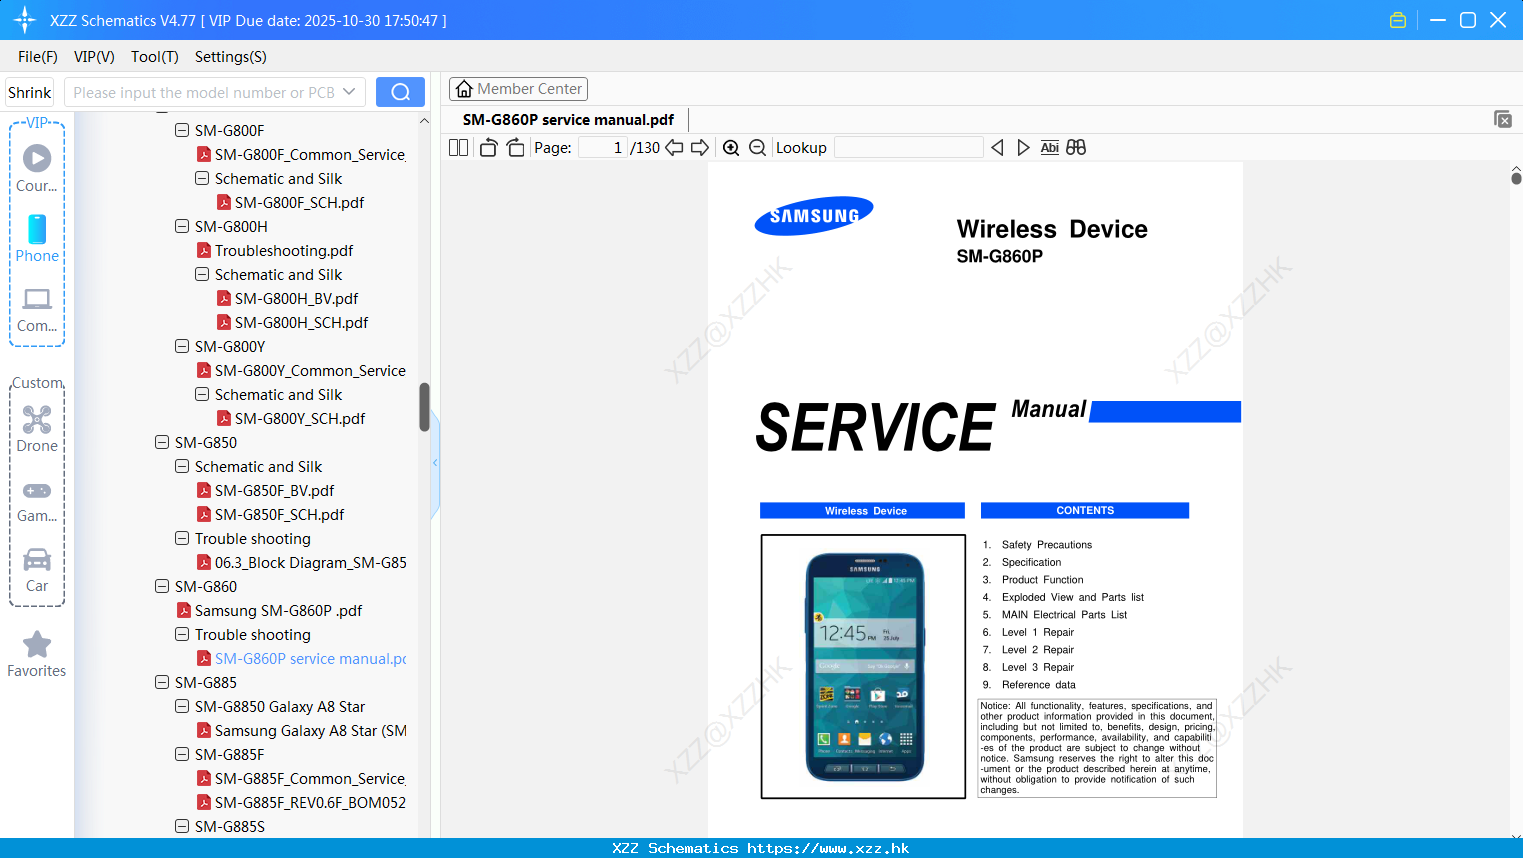Collapse Schematic and Silk under SM-G850

click(182, 466)
